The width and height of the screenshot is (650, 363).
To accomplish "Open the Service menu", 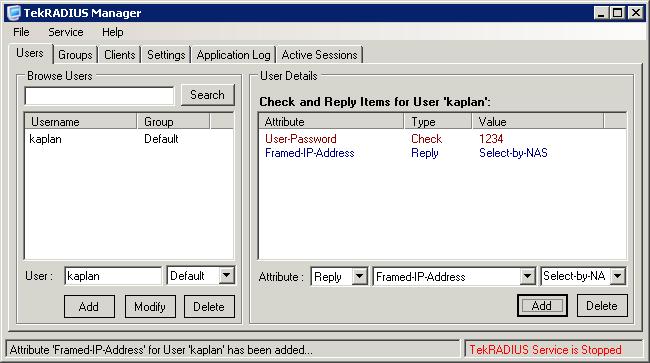I will [x=65, y=32].
